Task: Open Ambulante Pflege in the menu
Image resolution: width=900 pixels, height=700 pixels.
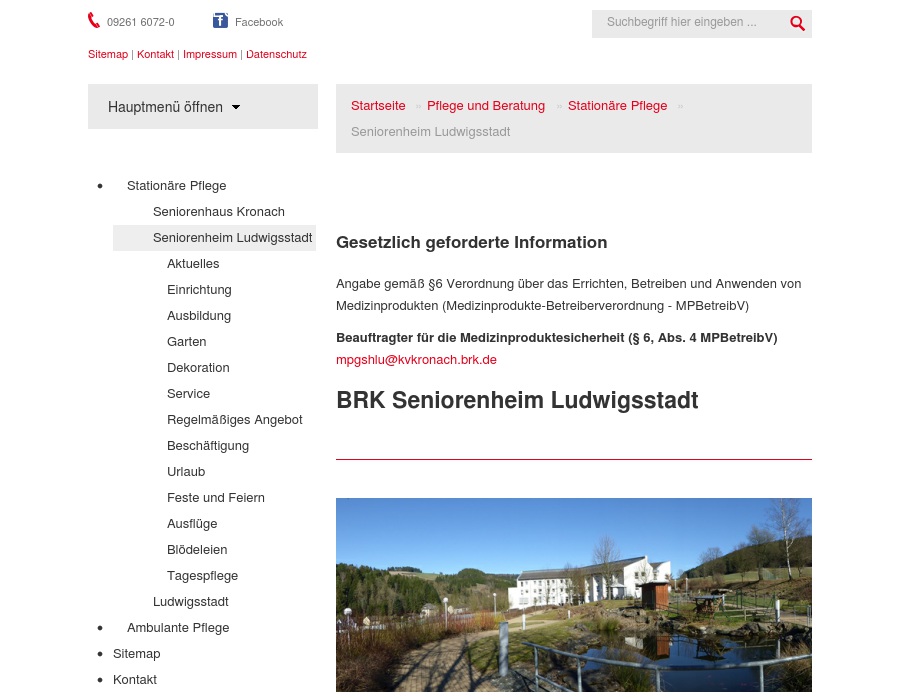Action: pos(178,627)
